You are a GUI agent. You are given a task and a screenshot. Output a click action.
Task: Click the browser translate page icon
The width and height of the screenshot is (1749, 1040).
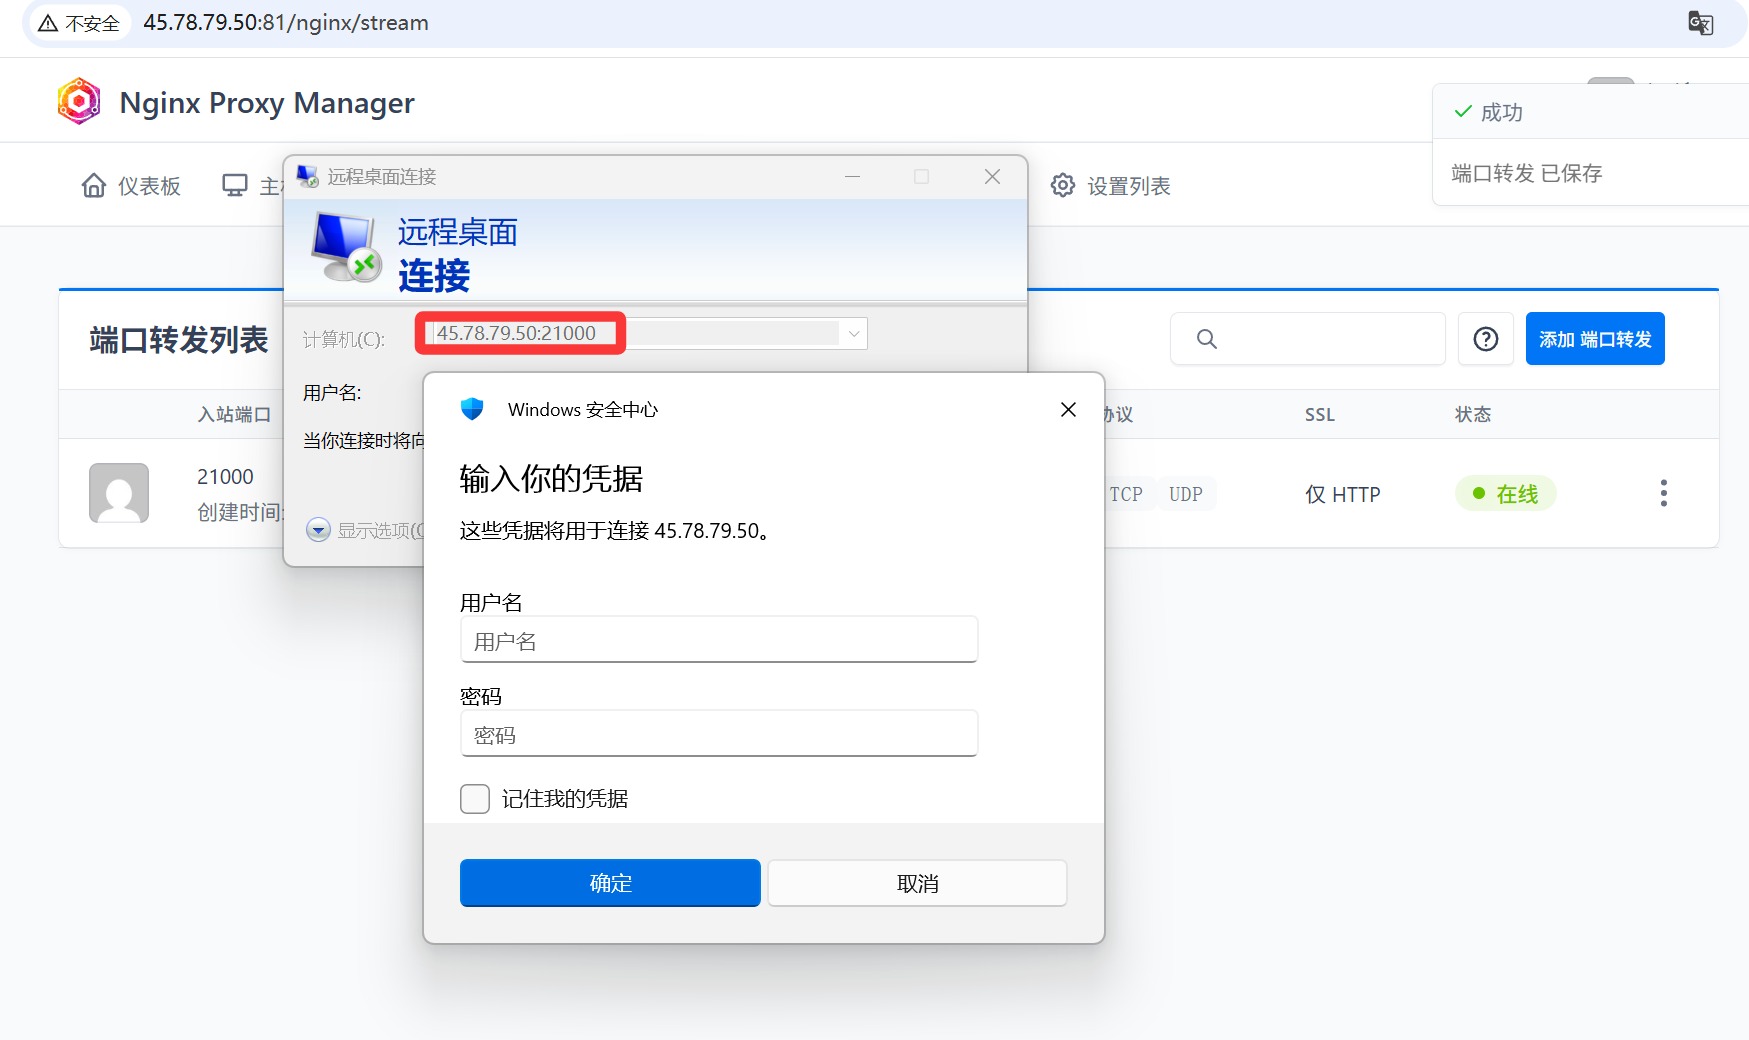click(1700, 23)
